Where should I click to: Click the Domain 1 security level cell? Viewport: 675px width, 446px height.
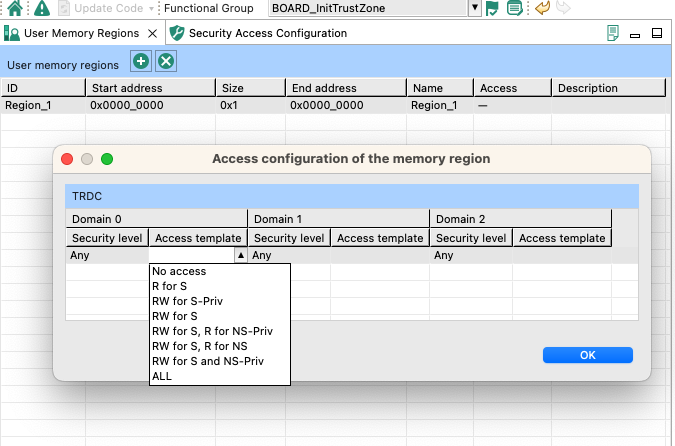[289, 256]
